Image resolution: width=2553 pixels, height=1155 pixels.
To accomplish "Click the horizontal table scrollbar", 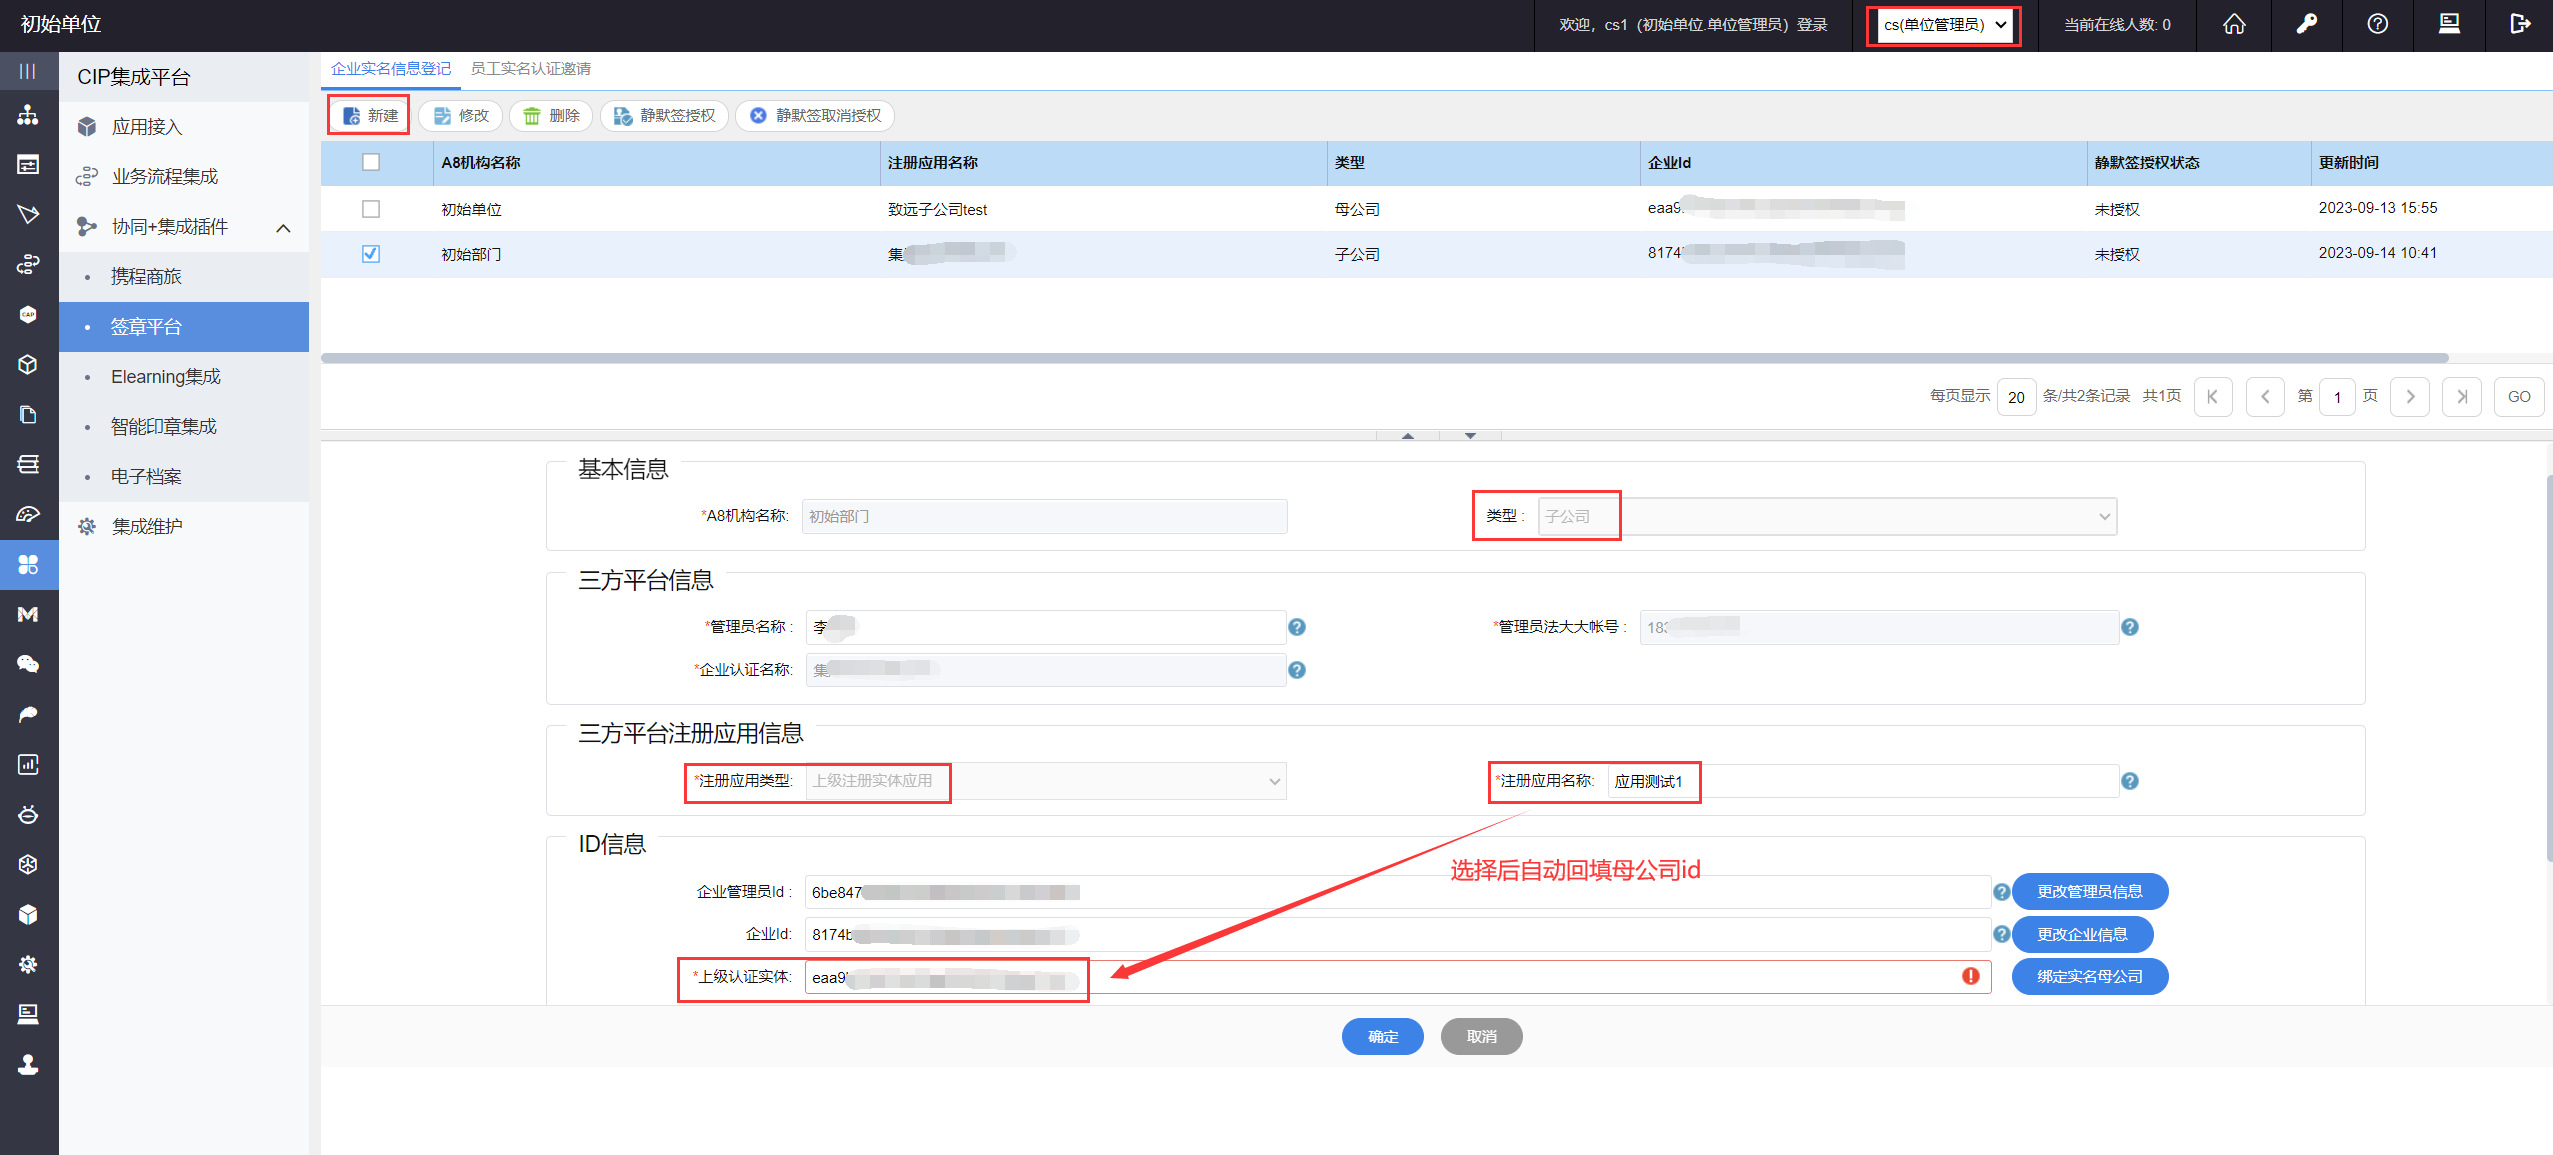I will 1384,358.
